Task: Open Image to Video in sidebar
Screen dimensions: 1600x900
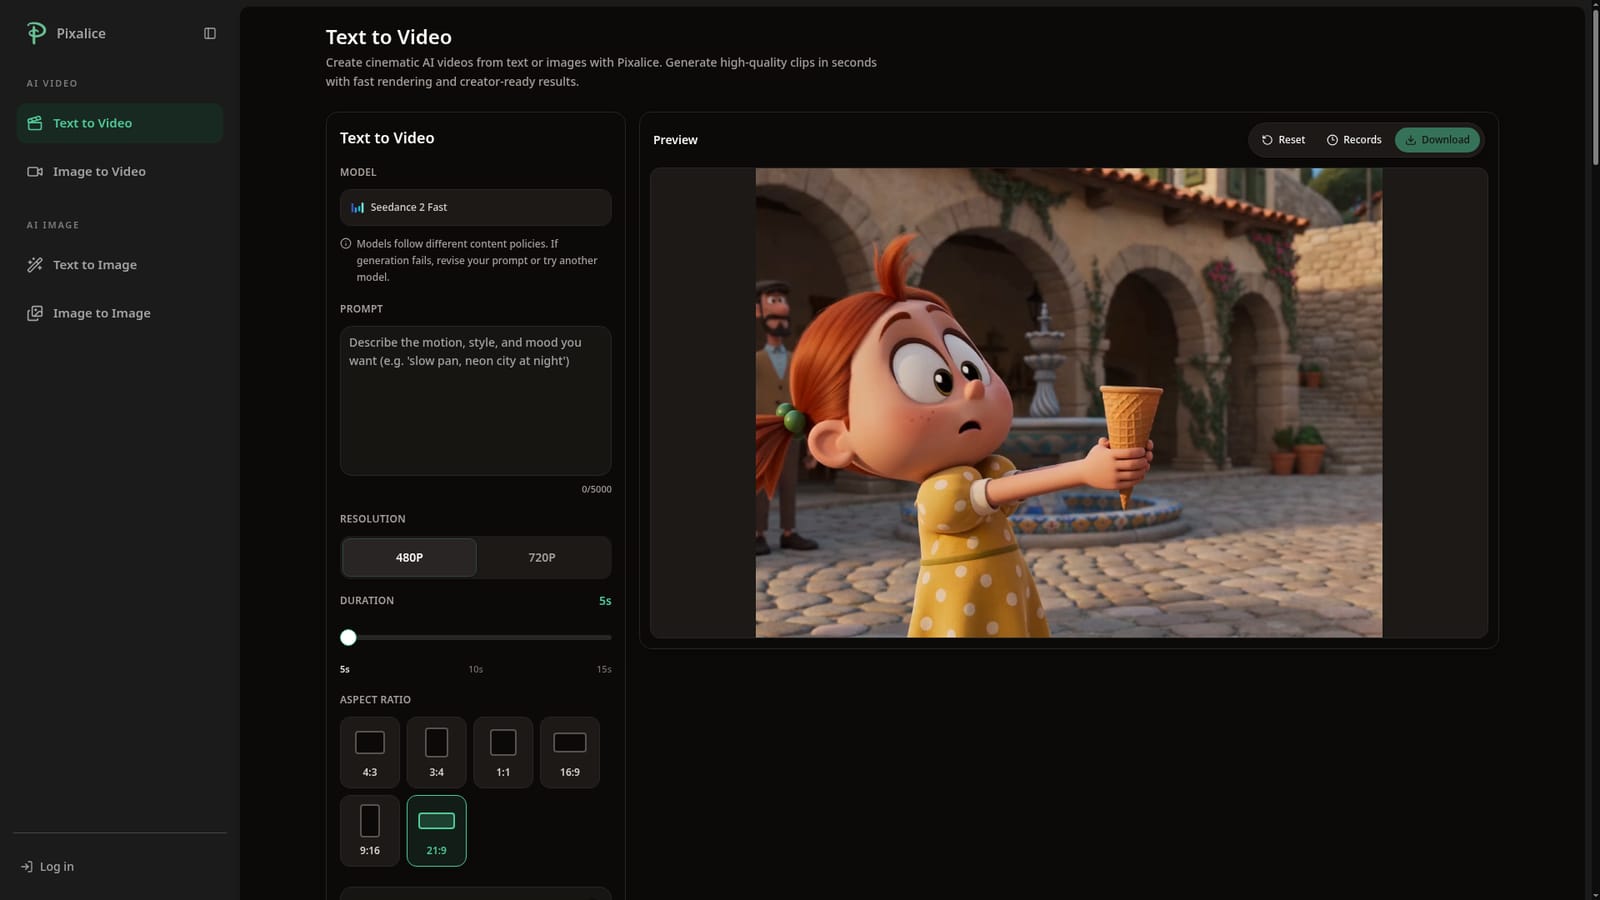Action: point(120,172)
